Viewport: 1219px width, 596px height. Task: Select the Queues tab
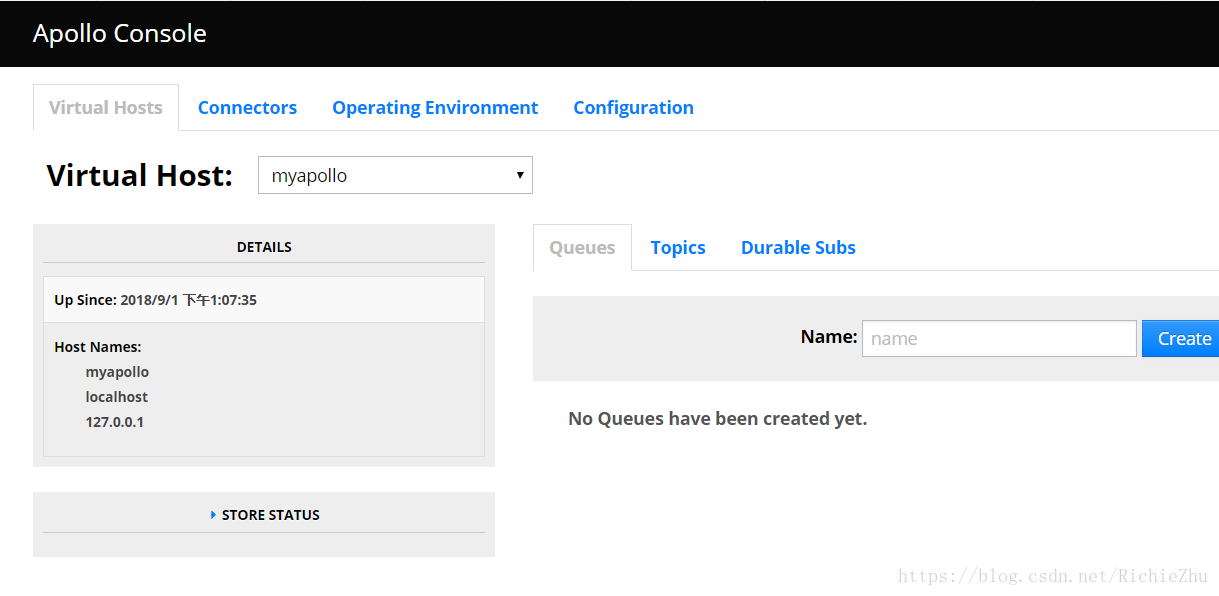click(582, 248)
